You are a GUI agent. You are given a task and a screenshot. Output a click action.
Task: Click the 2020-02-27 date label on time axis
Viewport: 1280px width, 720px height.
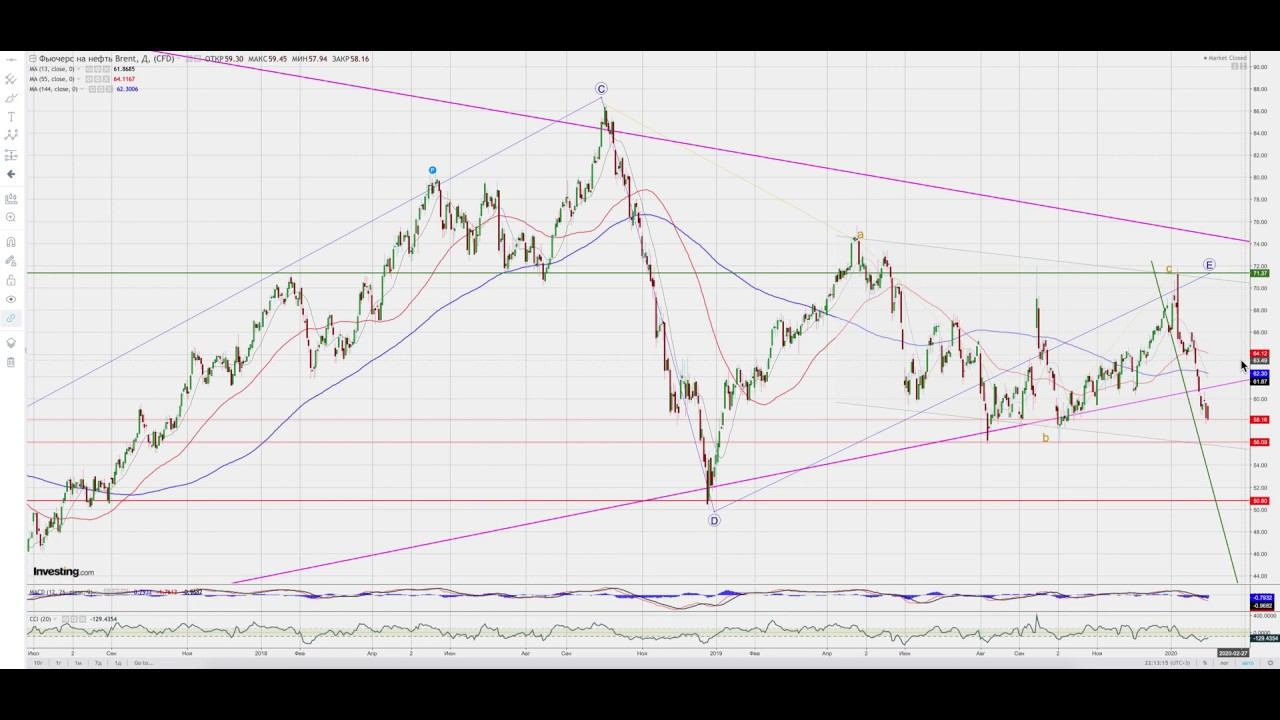(1233, 653)
